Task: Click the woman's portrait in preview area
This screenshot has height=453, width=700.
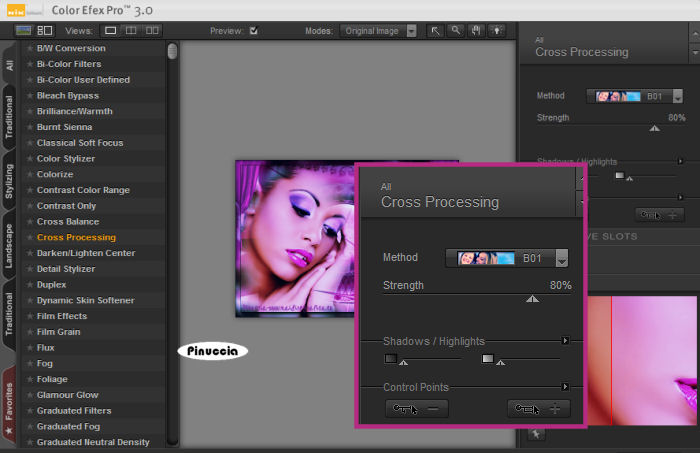Action: pyautogui.click(x=296, y=239)
